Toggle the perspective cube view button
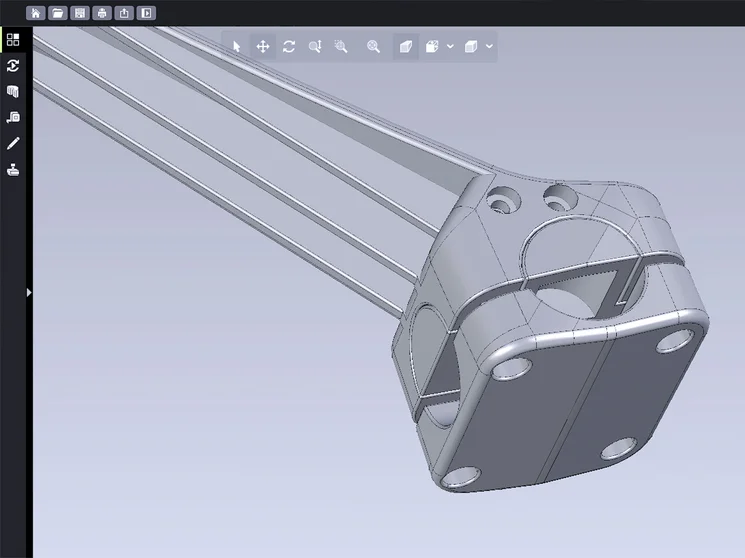This screenshot has height=558, width=745. (405, 47)
